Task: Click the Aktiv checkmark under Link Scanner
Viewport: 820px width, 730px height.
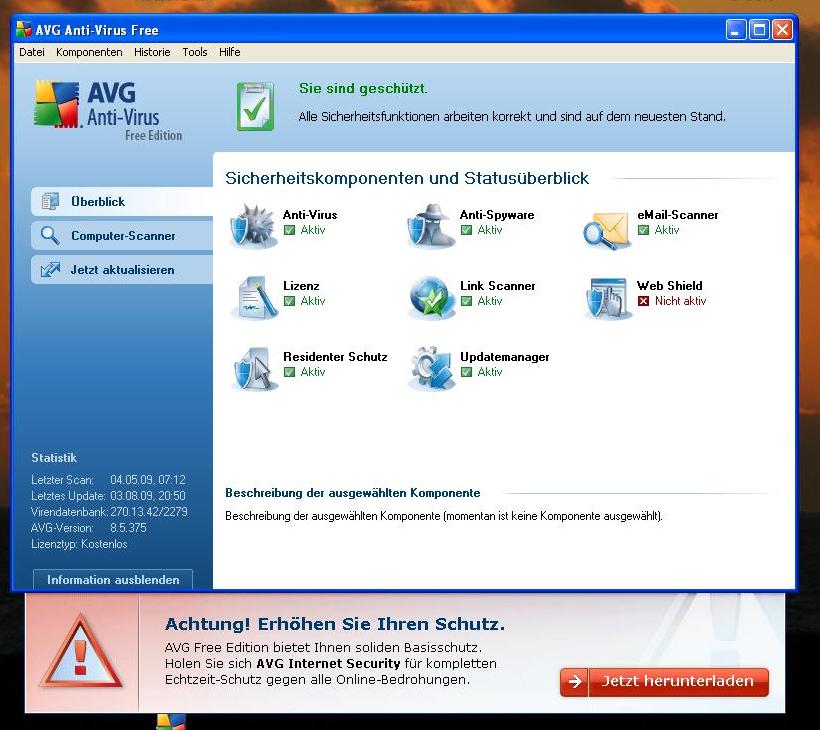Action: (x=466, y=301)
